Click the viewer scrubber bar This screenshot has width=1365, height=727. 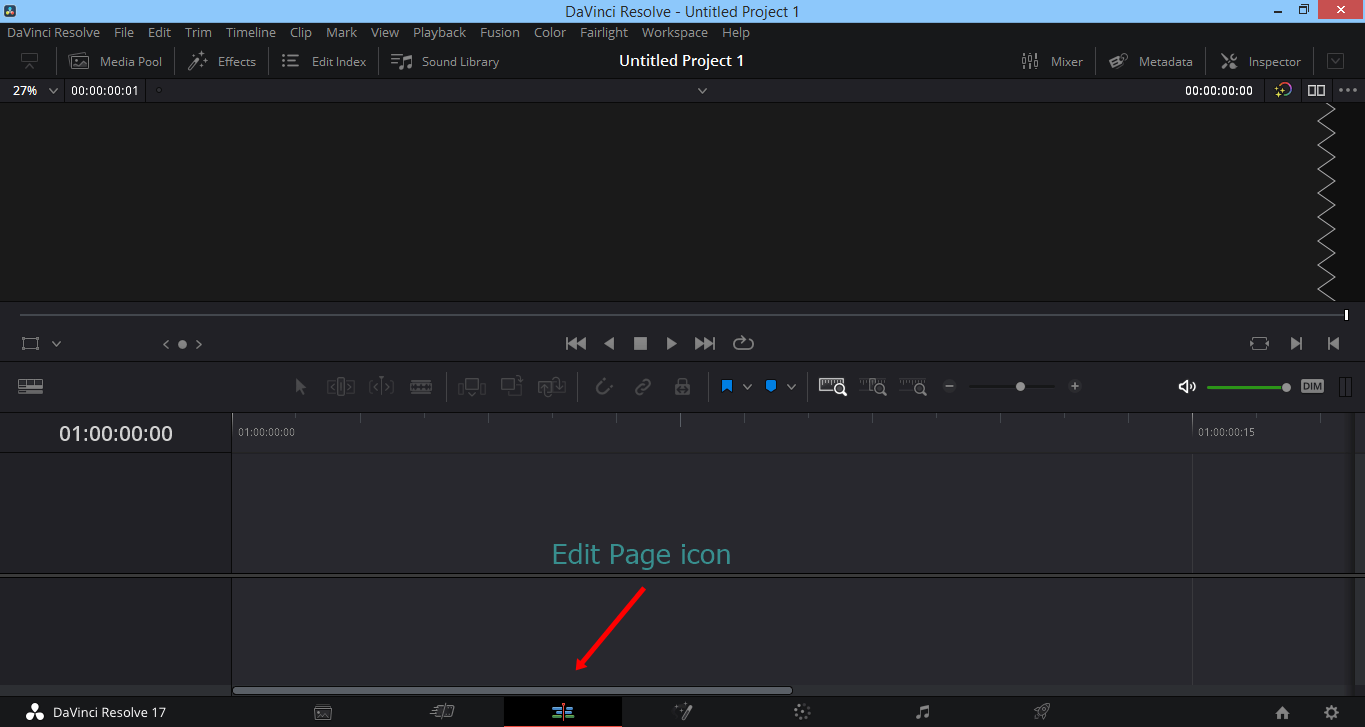tap(683, 315)
